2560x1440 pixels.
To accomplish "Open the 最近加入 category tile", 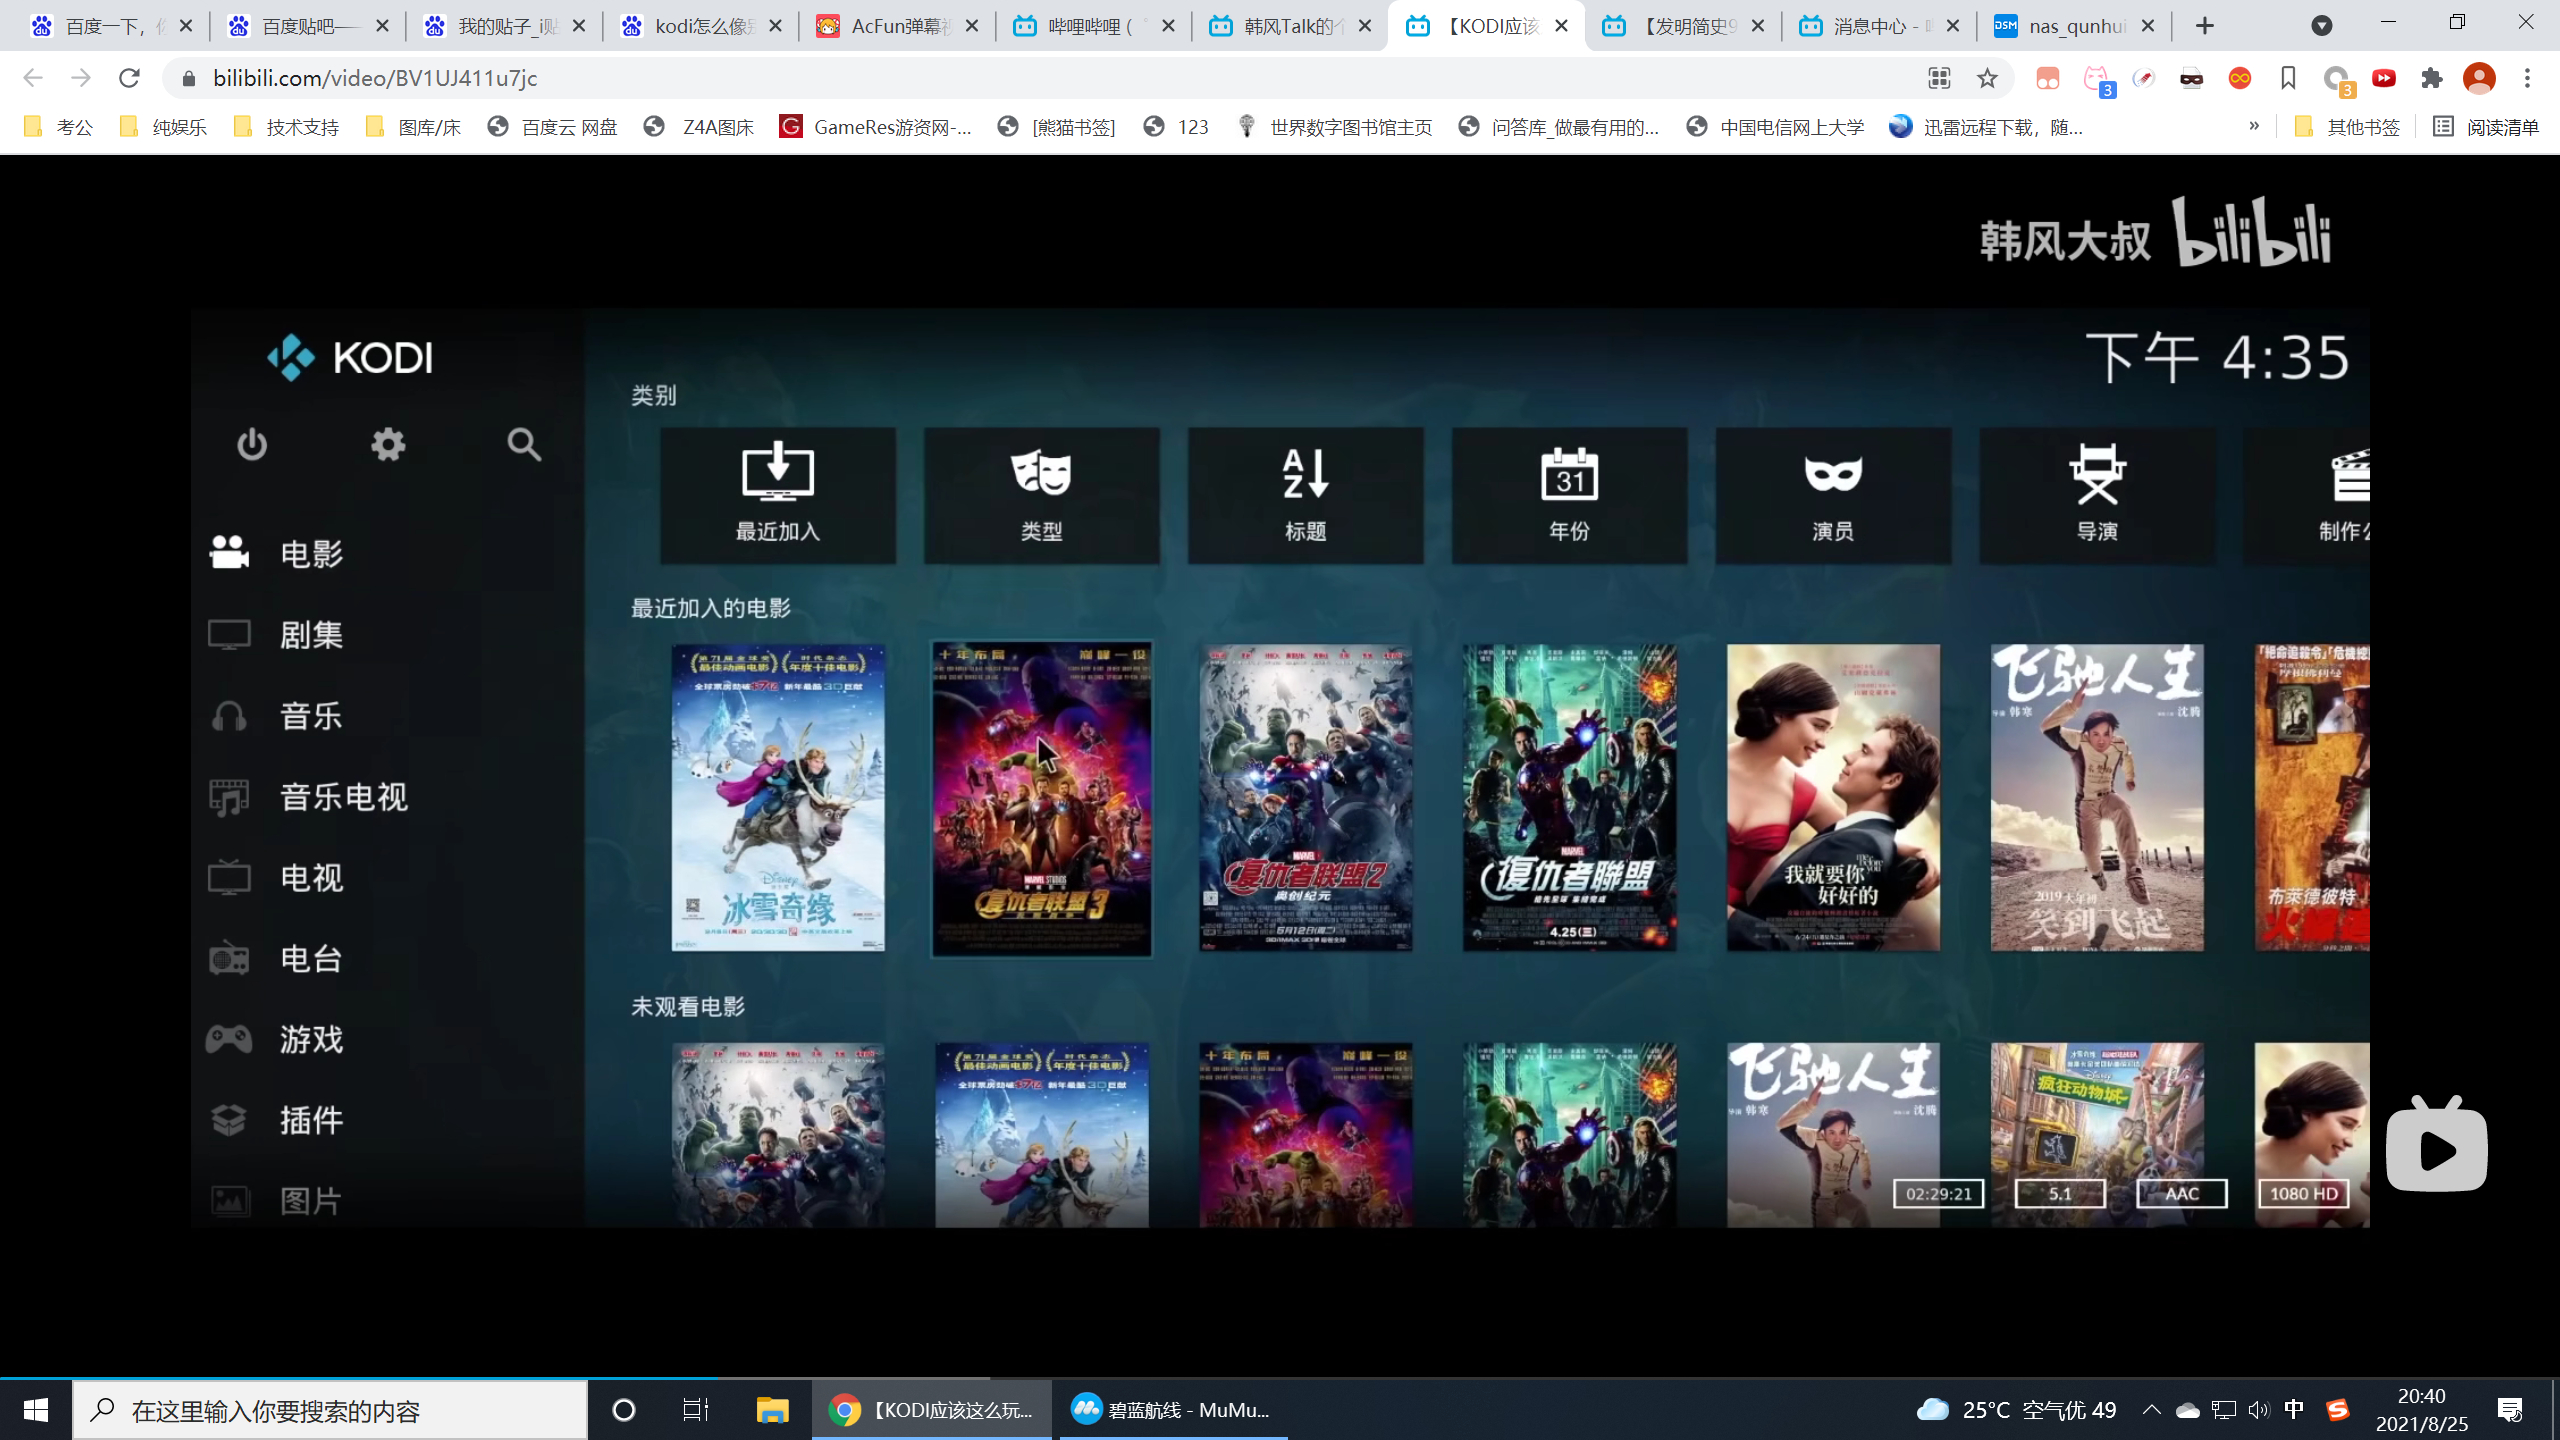I will pyautogui.click(x=778, y=496).
